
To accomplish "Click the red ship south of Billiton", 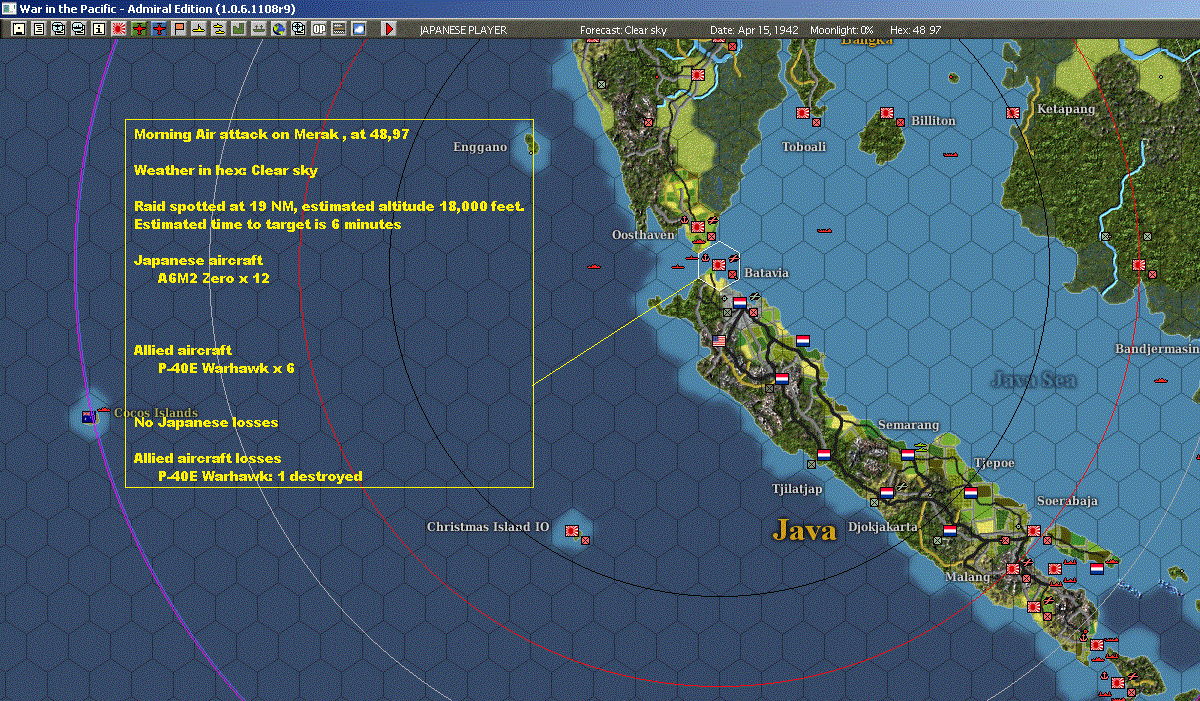I will pyautogui.click(x=951, y=156).
